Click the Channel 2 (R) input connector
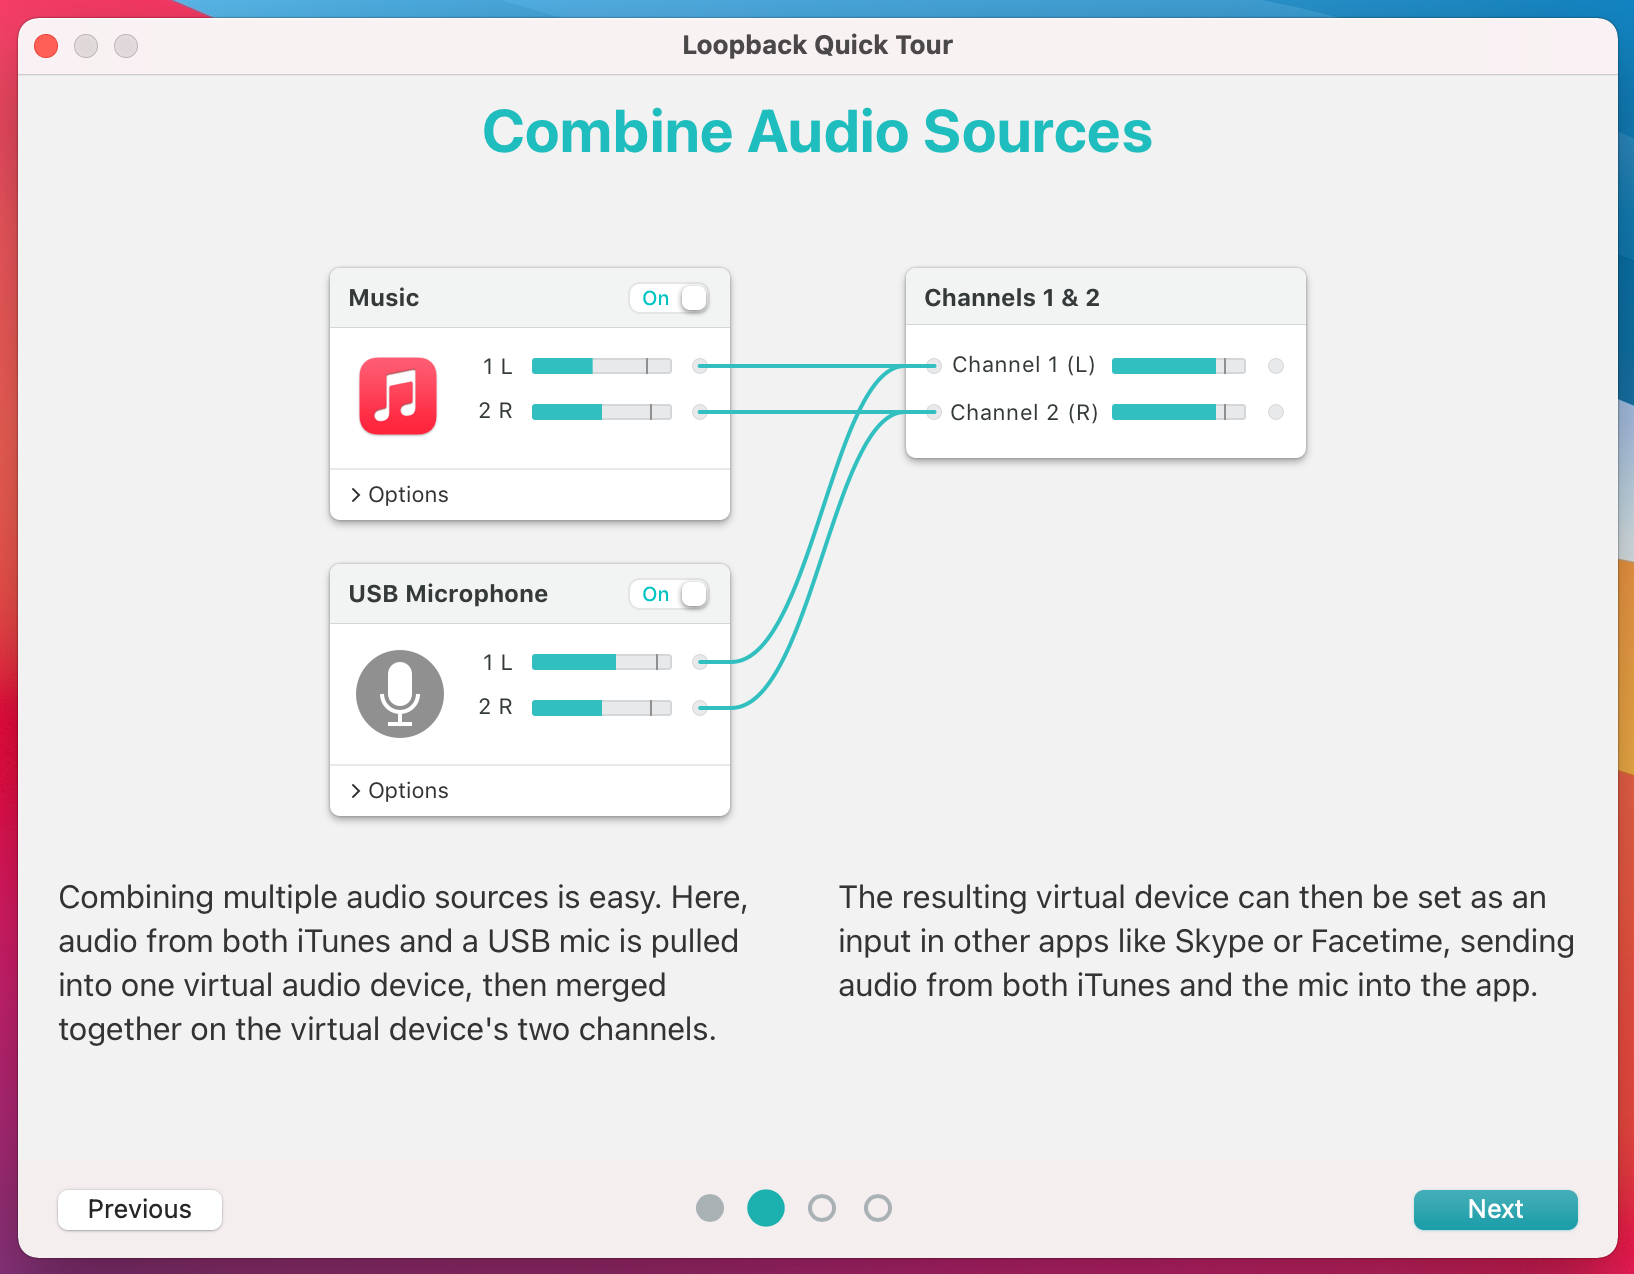1634x1274 pixels. 933,412
